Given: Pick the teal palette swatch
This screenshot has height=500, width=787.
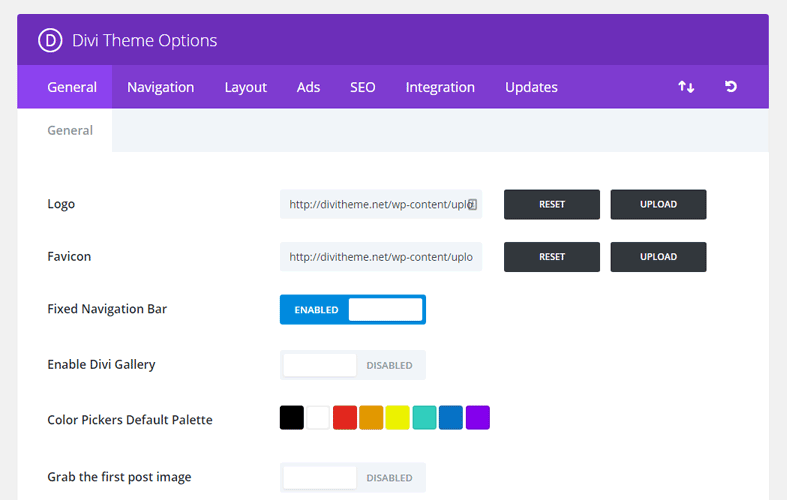Looking at the screenshot, I should 424,418.
